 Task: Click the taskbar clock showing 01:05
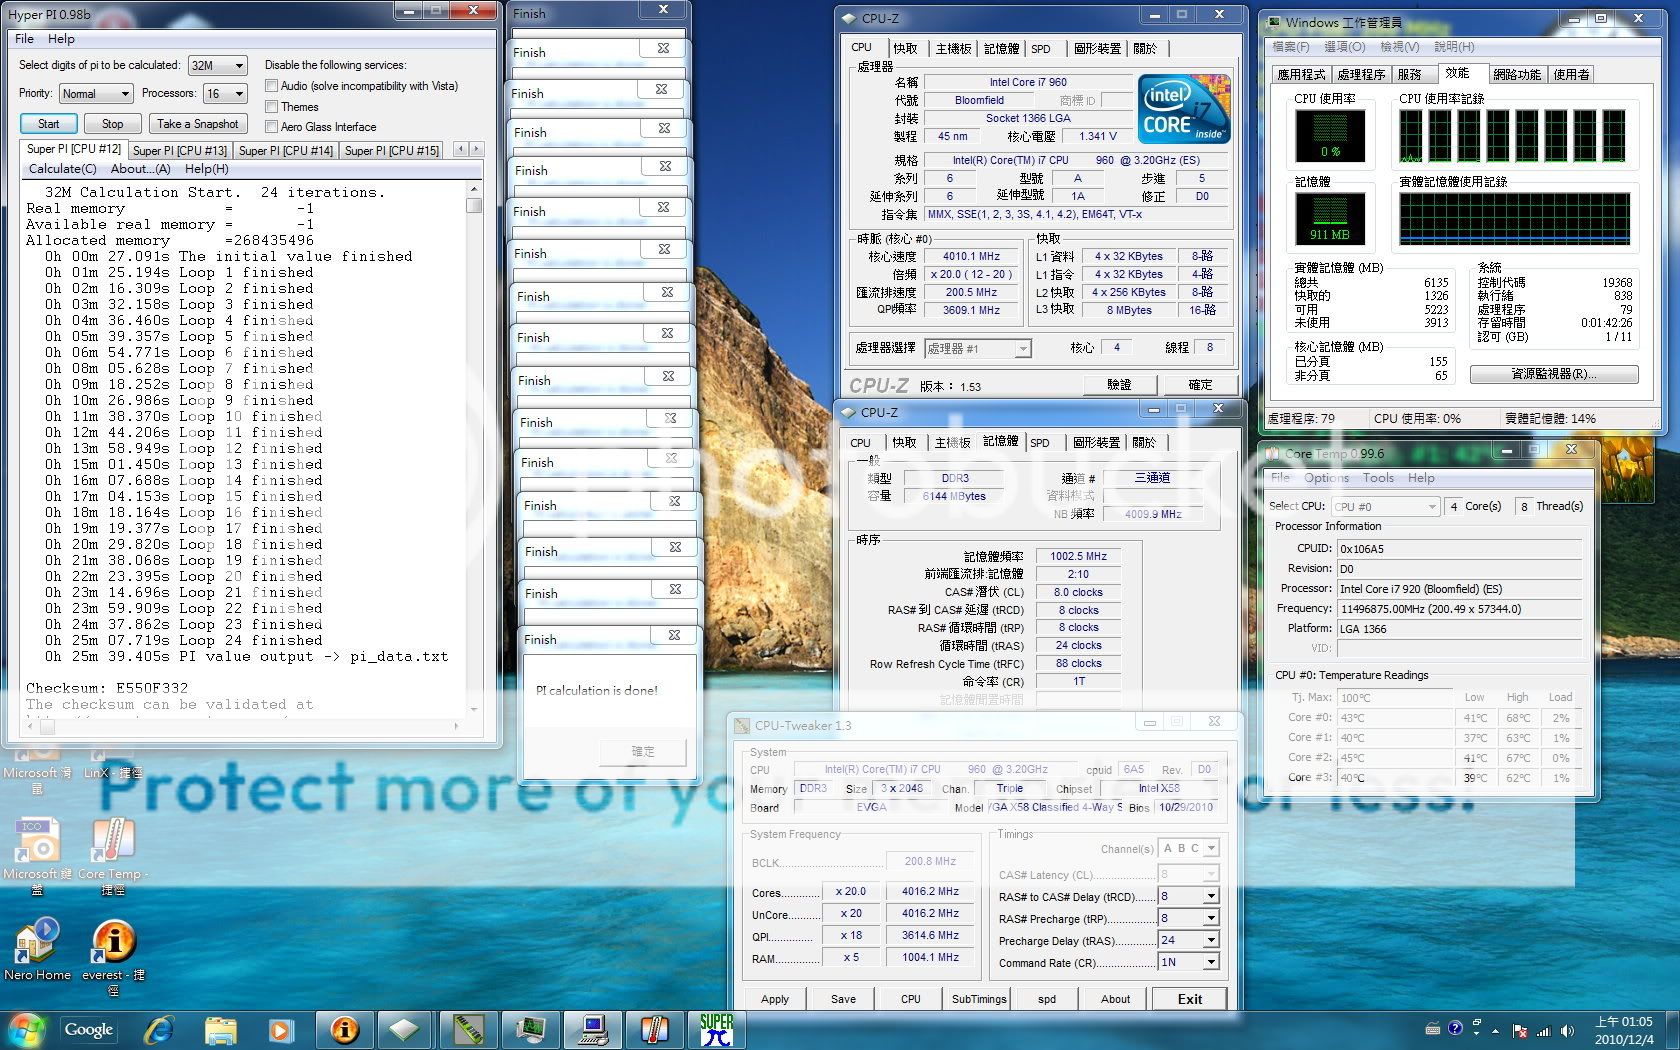(x=1622, y=1030)
